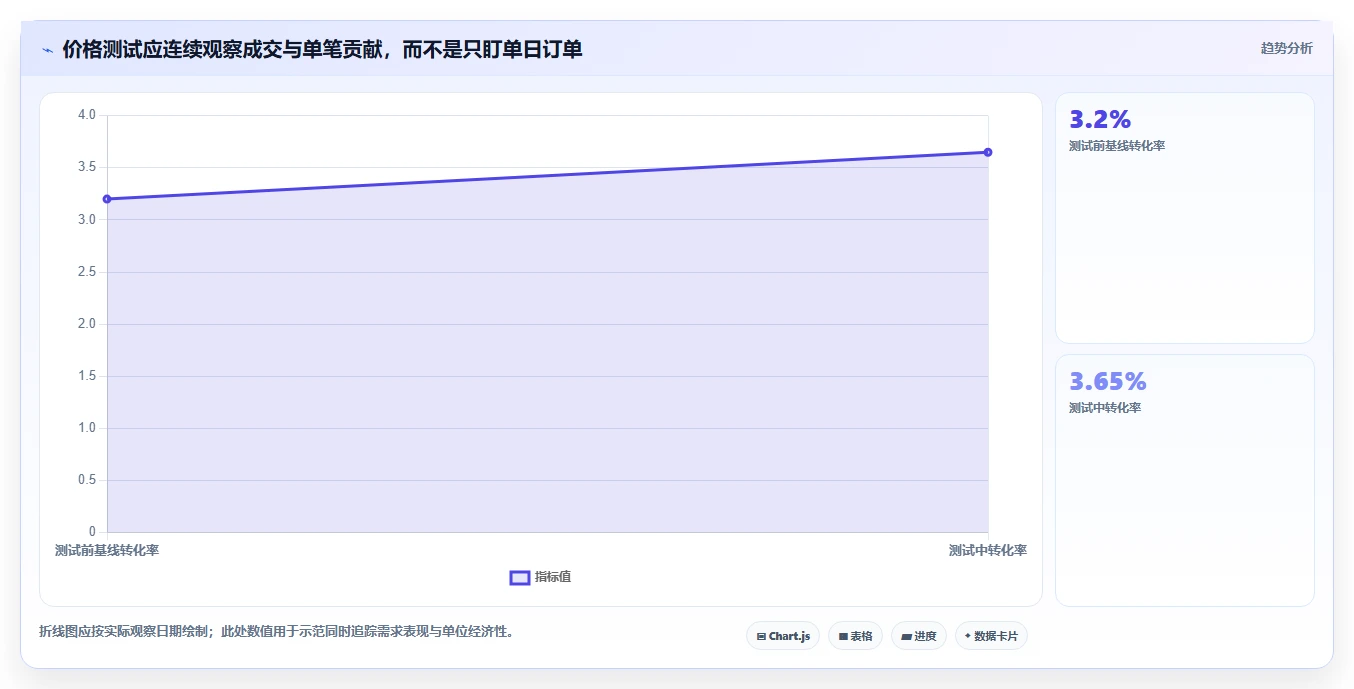Click the Chart.js tag

coord(783,636)
